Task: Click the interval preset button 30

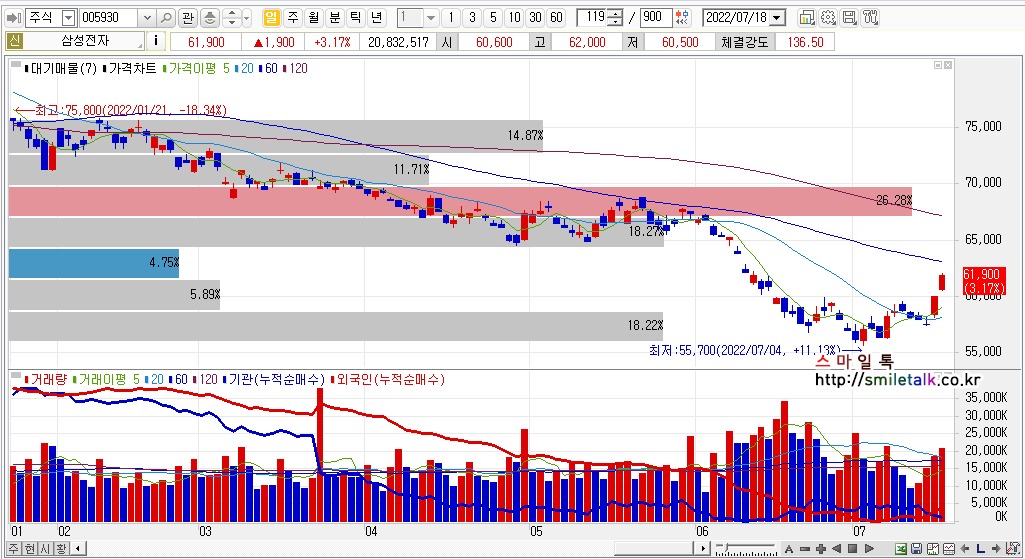Action: 535,18
